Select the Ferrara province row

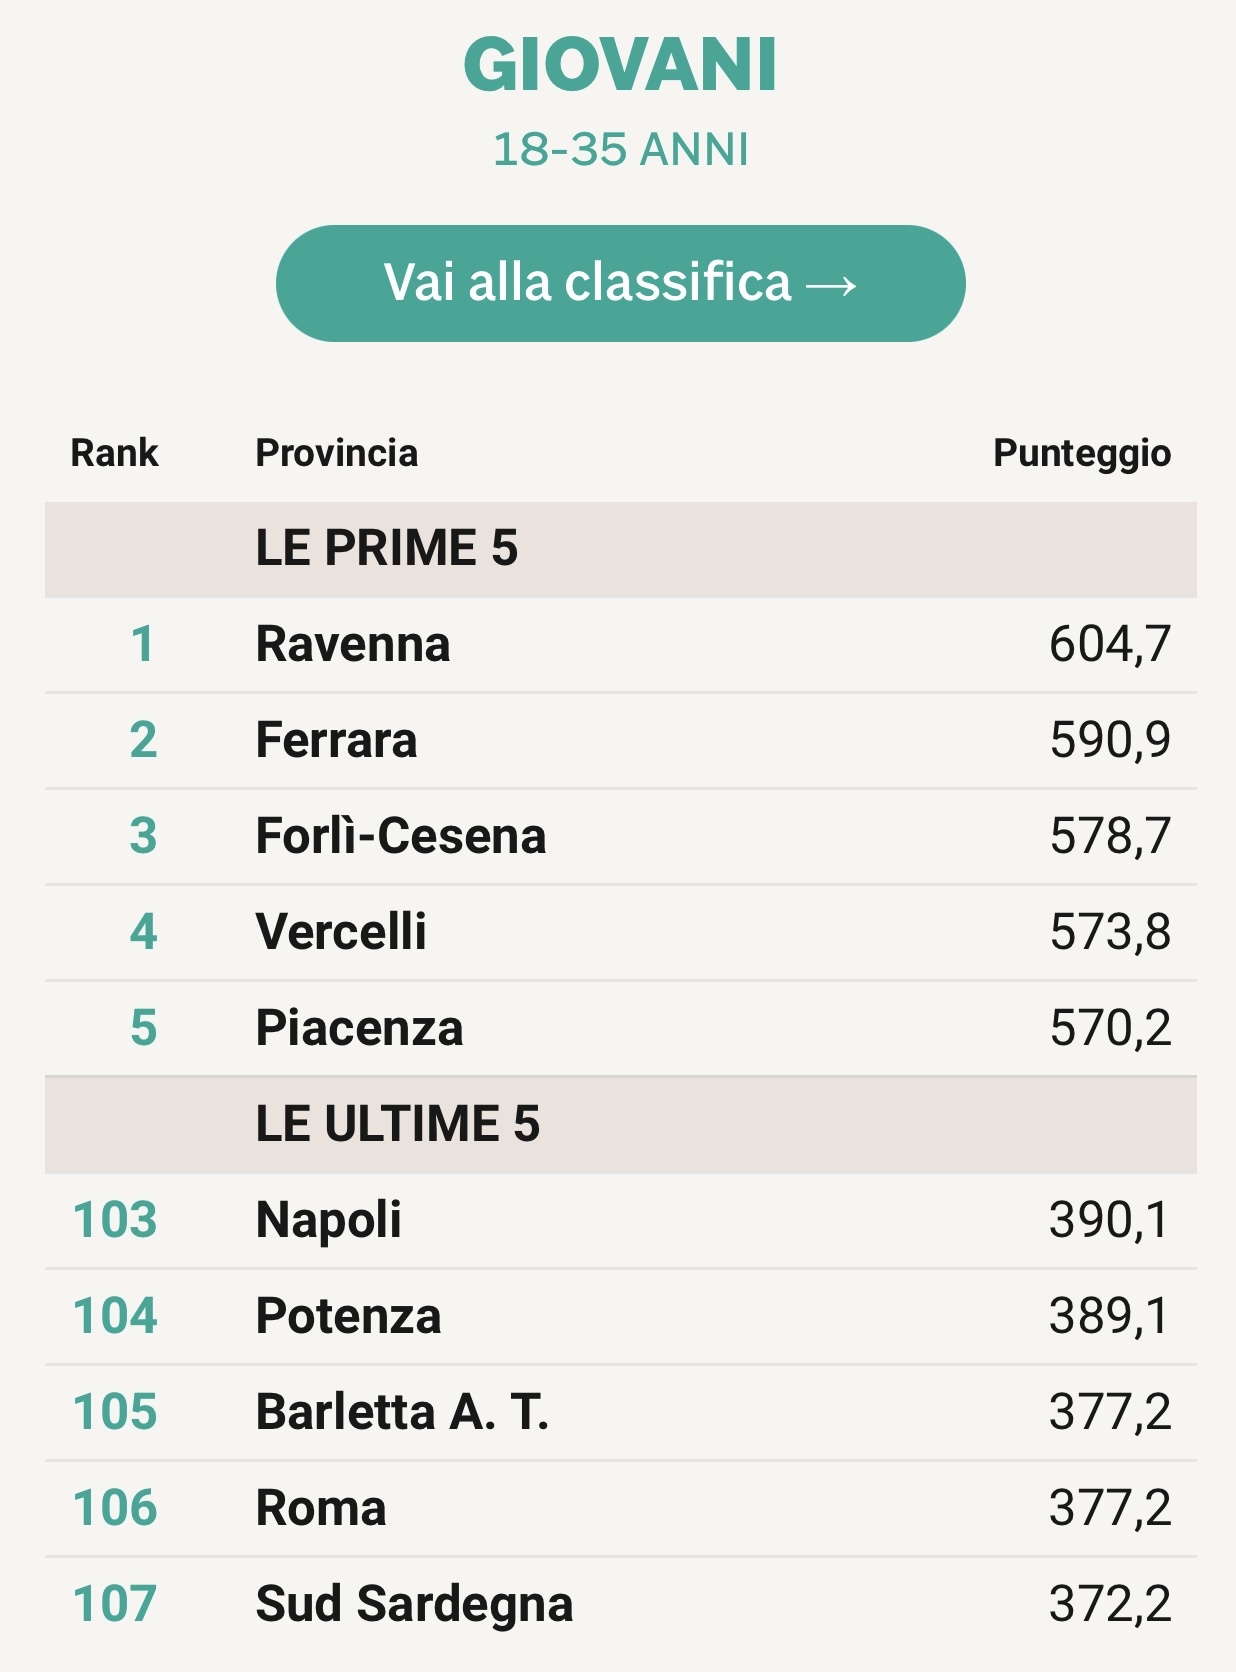coord(620,740)
